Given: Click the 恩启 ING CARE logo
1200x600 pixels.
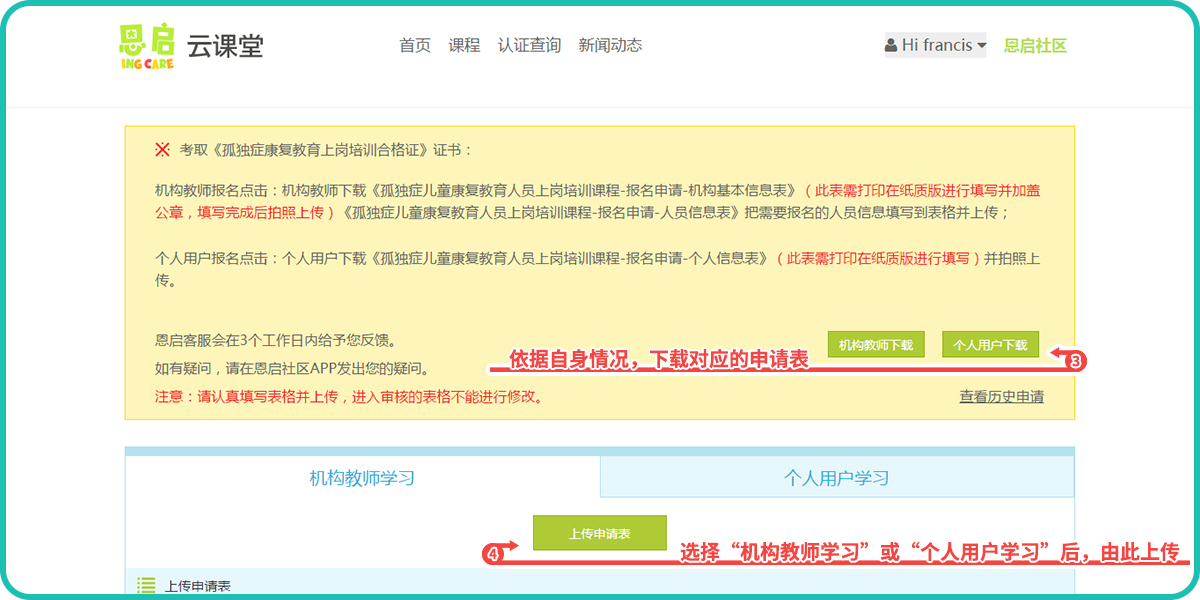Looking at the screenshot, I should pos(146,46).
